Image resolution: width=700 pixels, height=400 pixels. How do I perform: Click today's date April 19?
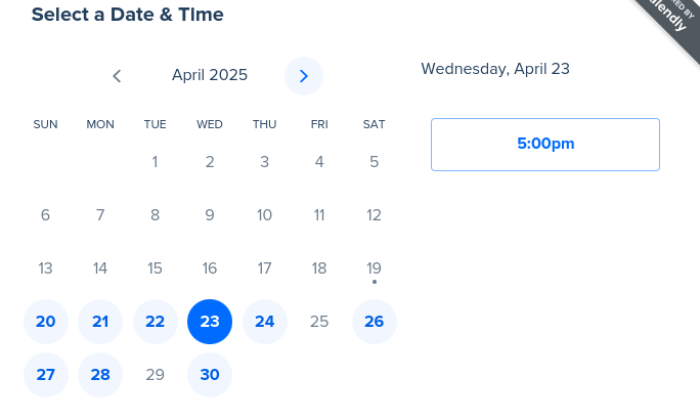pyautogui.click(x=374, y=268)
